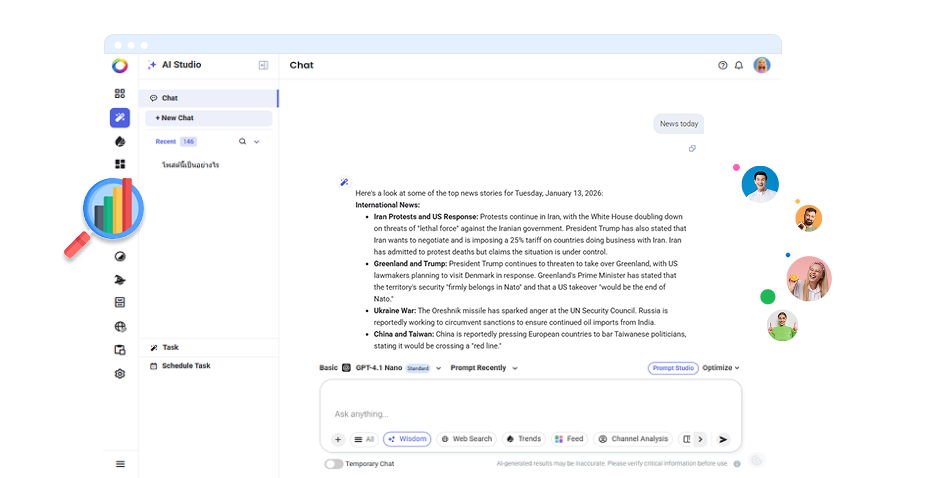The width and height of the screenshot is (942, 478).
Task: Open the help question mark icon
Action: point(723,65)
